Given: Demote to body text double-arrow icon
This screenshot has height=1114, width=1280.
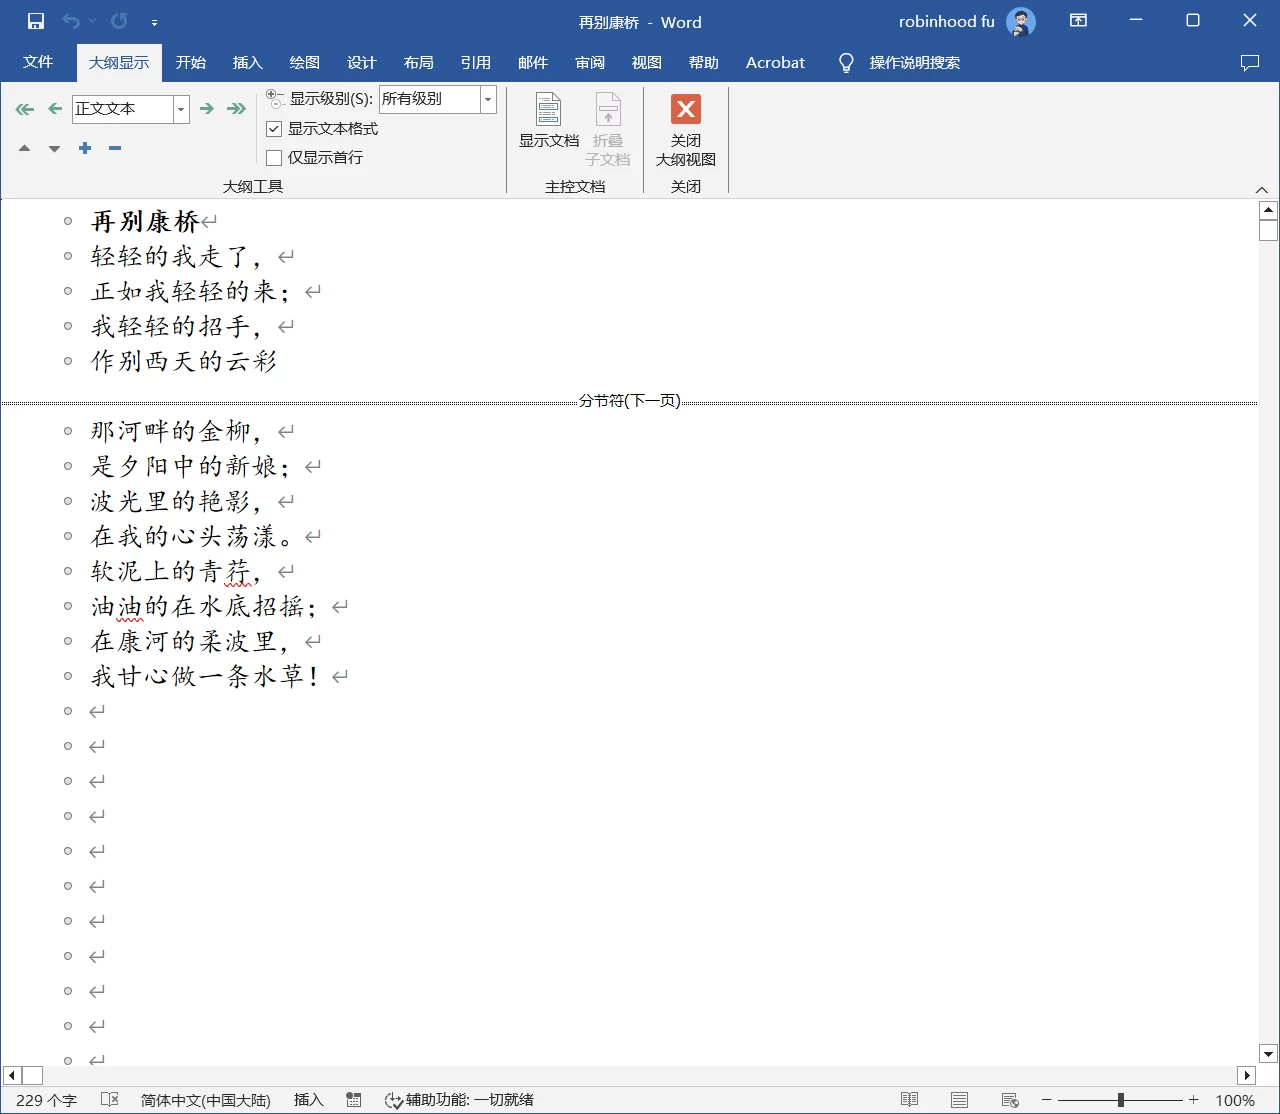Looking at the screenshot, I should (x=236, y=109).
